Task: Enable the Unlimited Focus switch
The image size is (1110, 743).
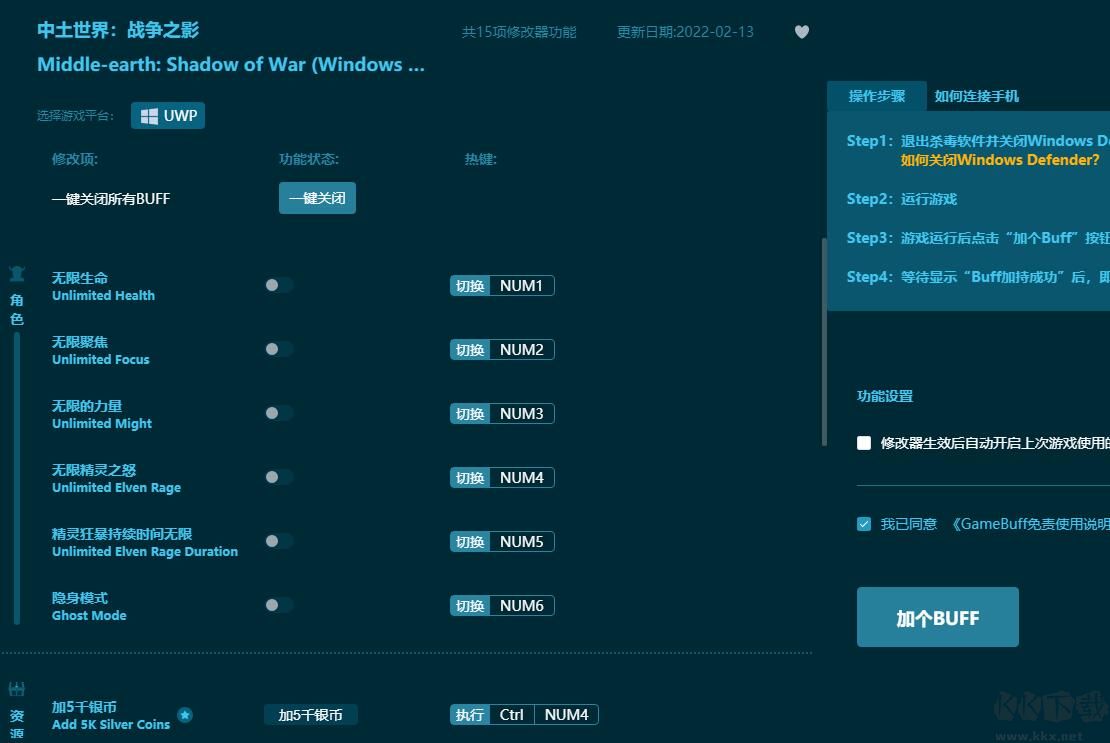Action: [x=279, y=349]
